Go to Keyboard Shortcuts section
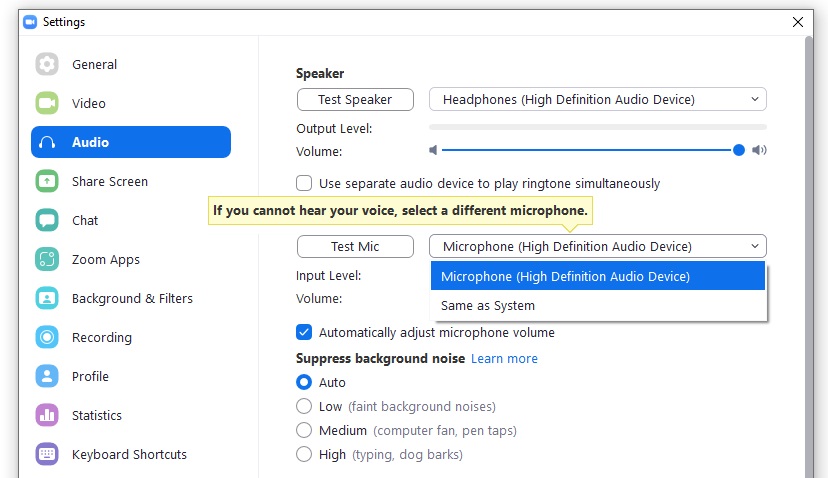Viewport: 828px width, 478px height. pyautogui.click(x=129, y=455)
